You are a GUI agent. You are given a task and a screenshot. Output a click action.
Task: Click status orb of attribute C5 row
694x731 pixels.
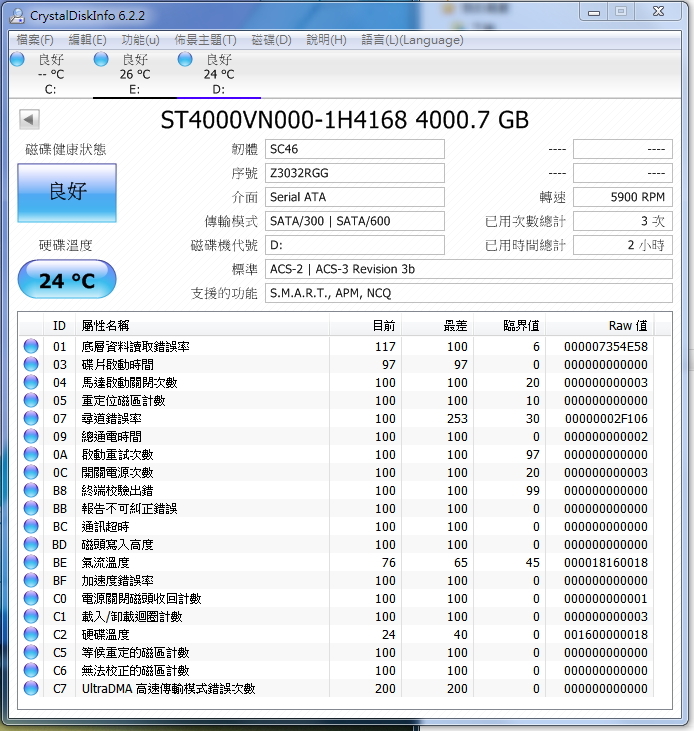point(31,653)
